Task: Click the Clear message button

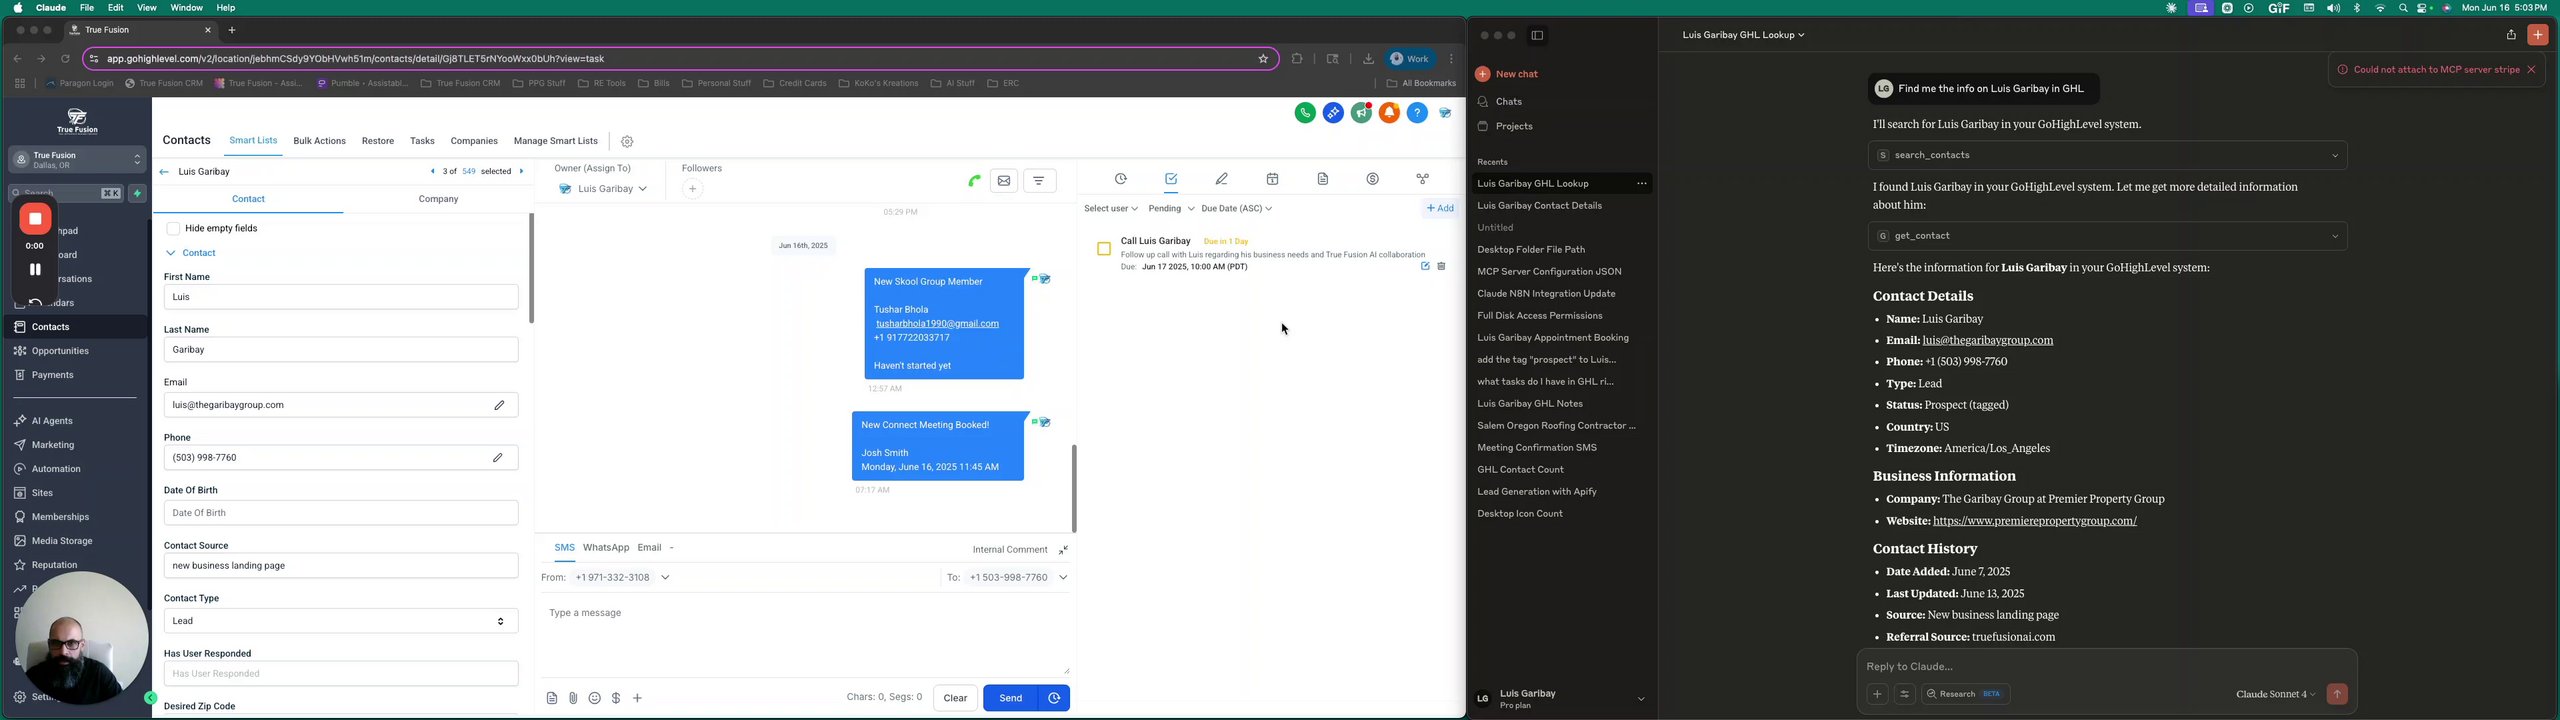Action: [x=955, y=698]
